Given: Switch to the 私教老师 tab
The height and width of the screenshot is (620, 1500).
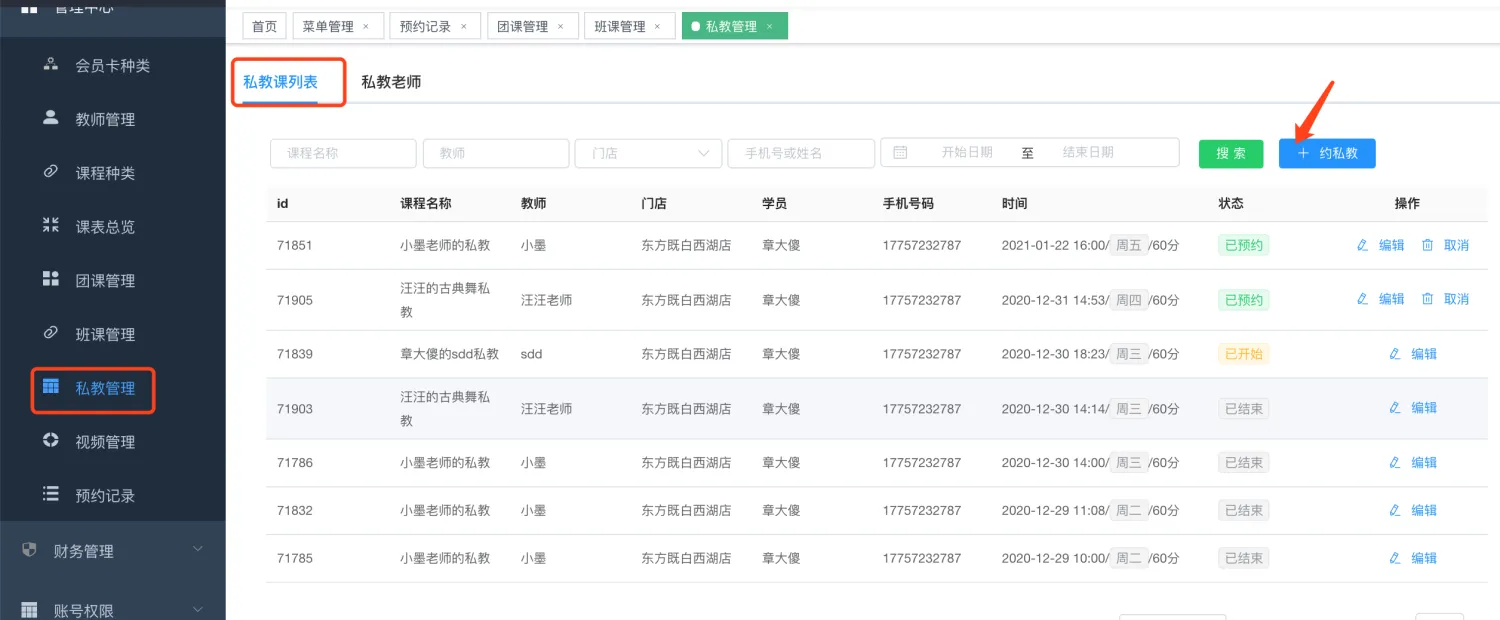Looking at the screenshot, I should (391, 82).
